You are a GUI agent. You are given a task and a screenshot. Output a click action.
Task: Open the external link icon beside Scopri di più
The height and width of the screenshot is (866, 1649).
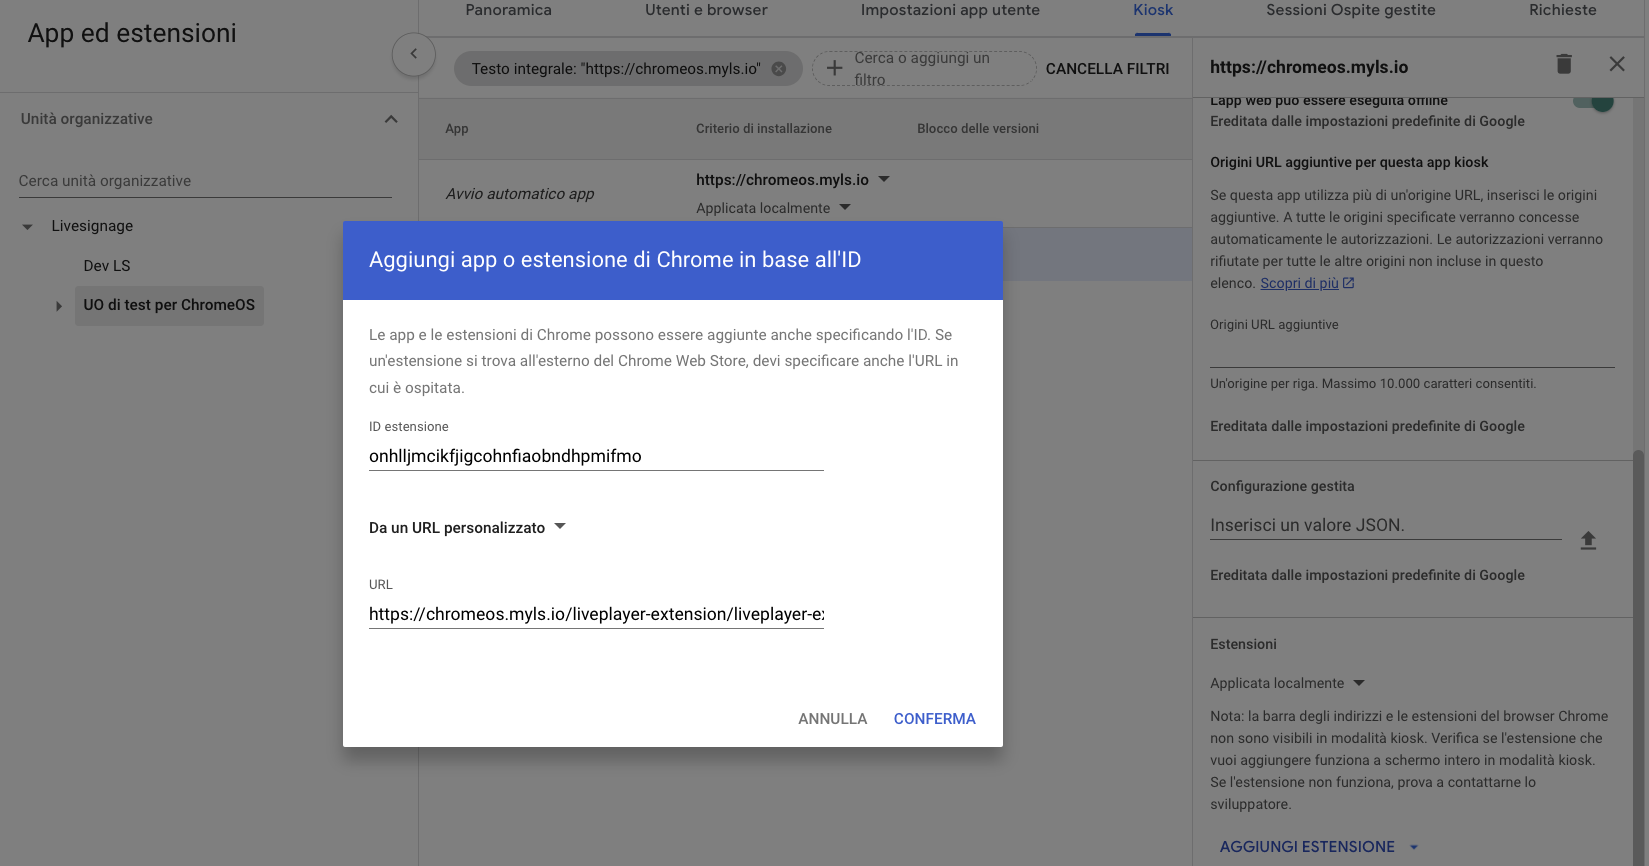(1348, 283)
